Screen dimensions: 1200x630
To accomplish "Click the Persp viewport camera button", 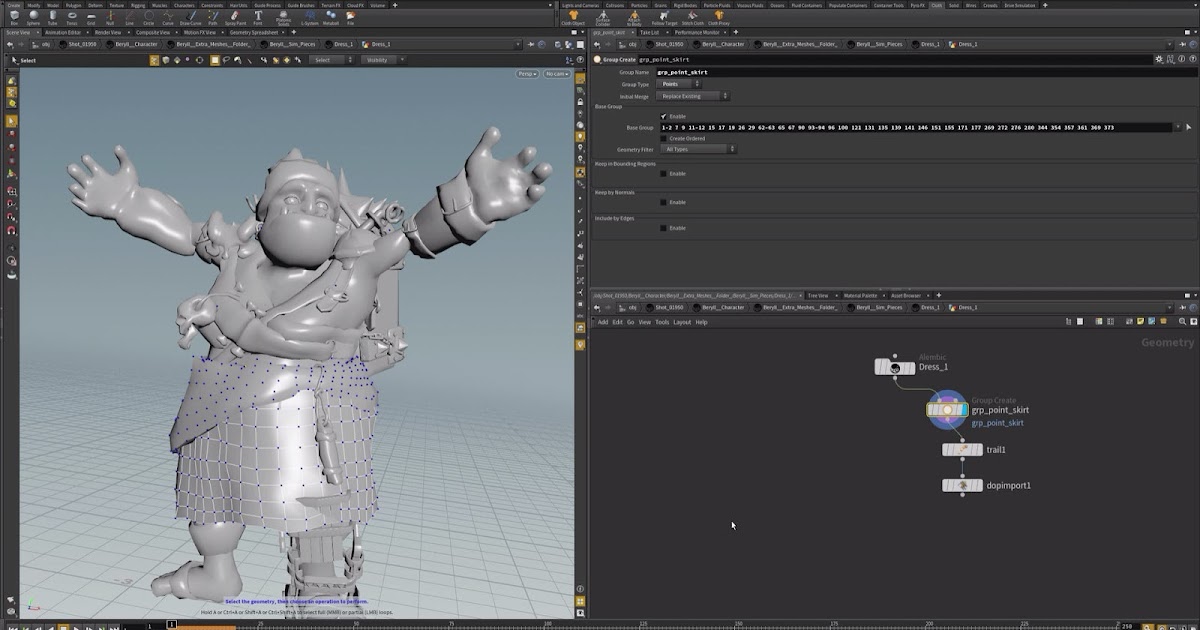I will point(527,74).
